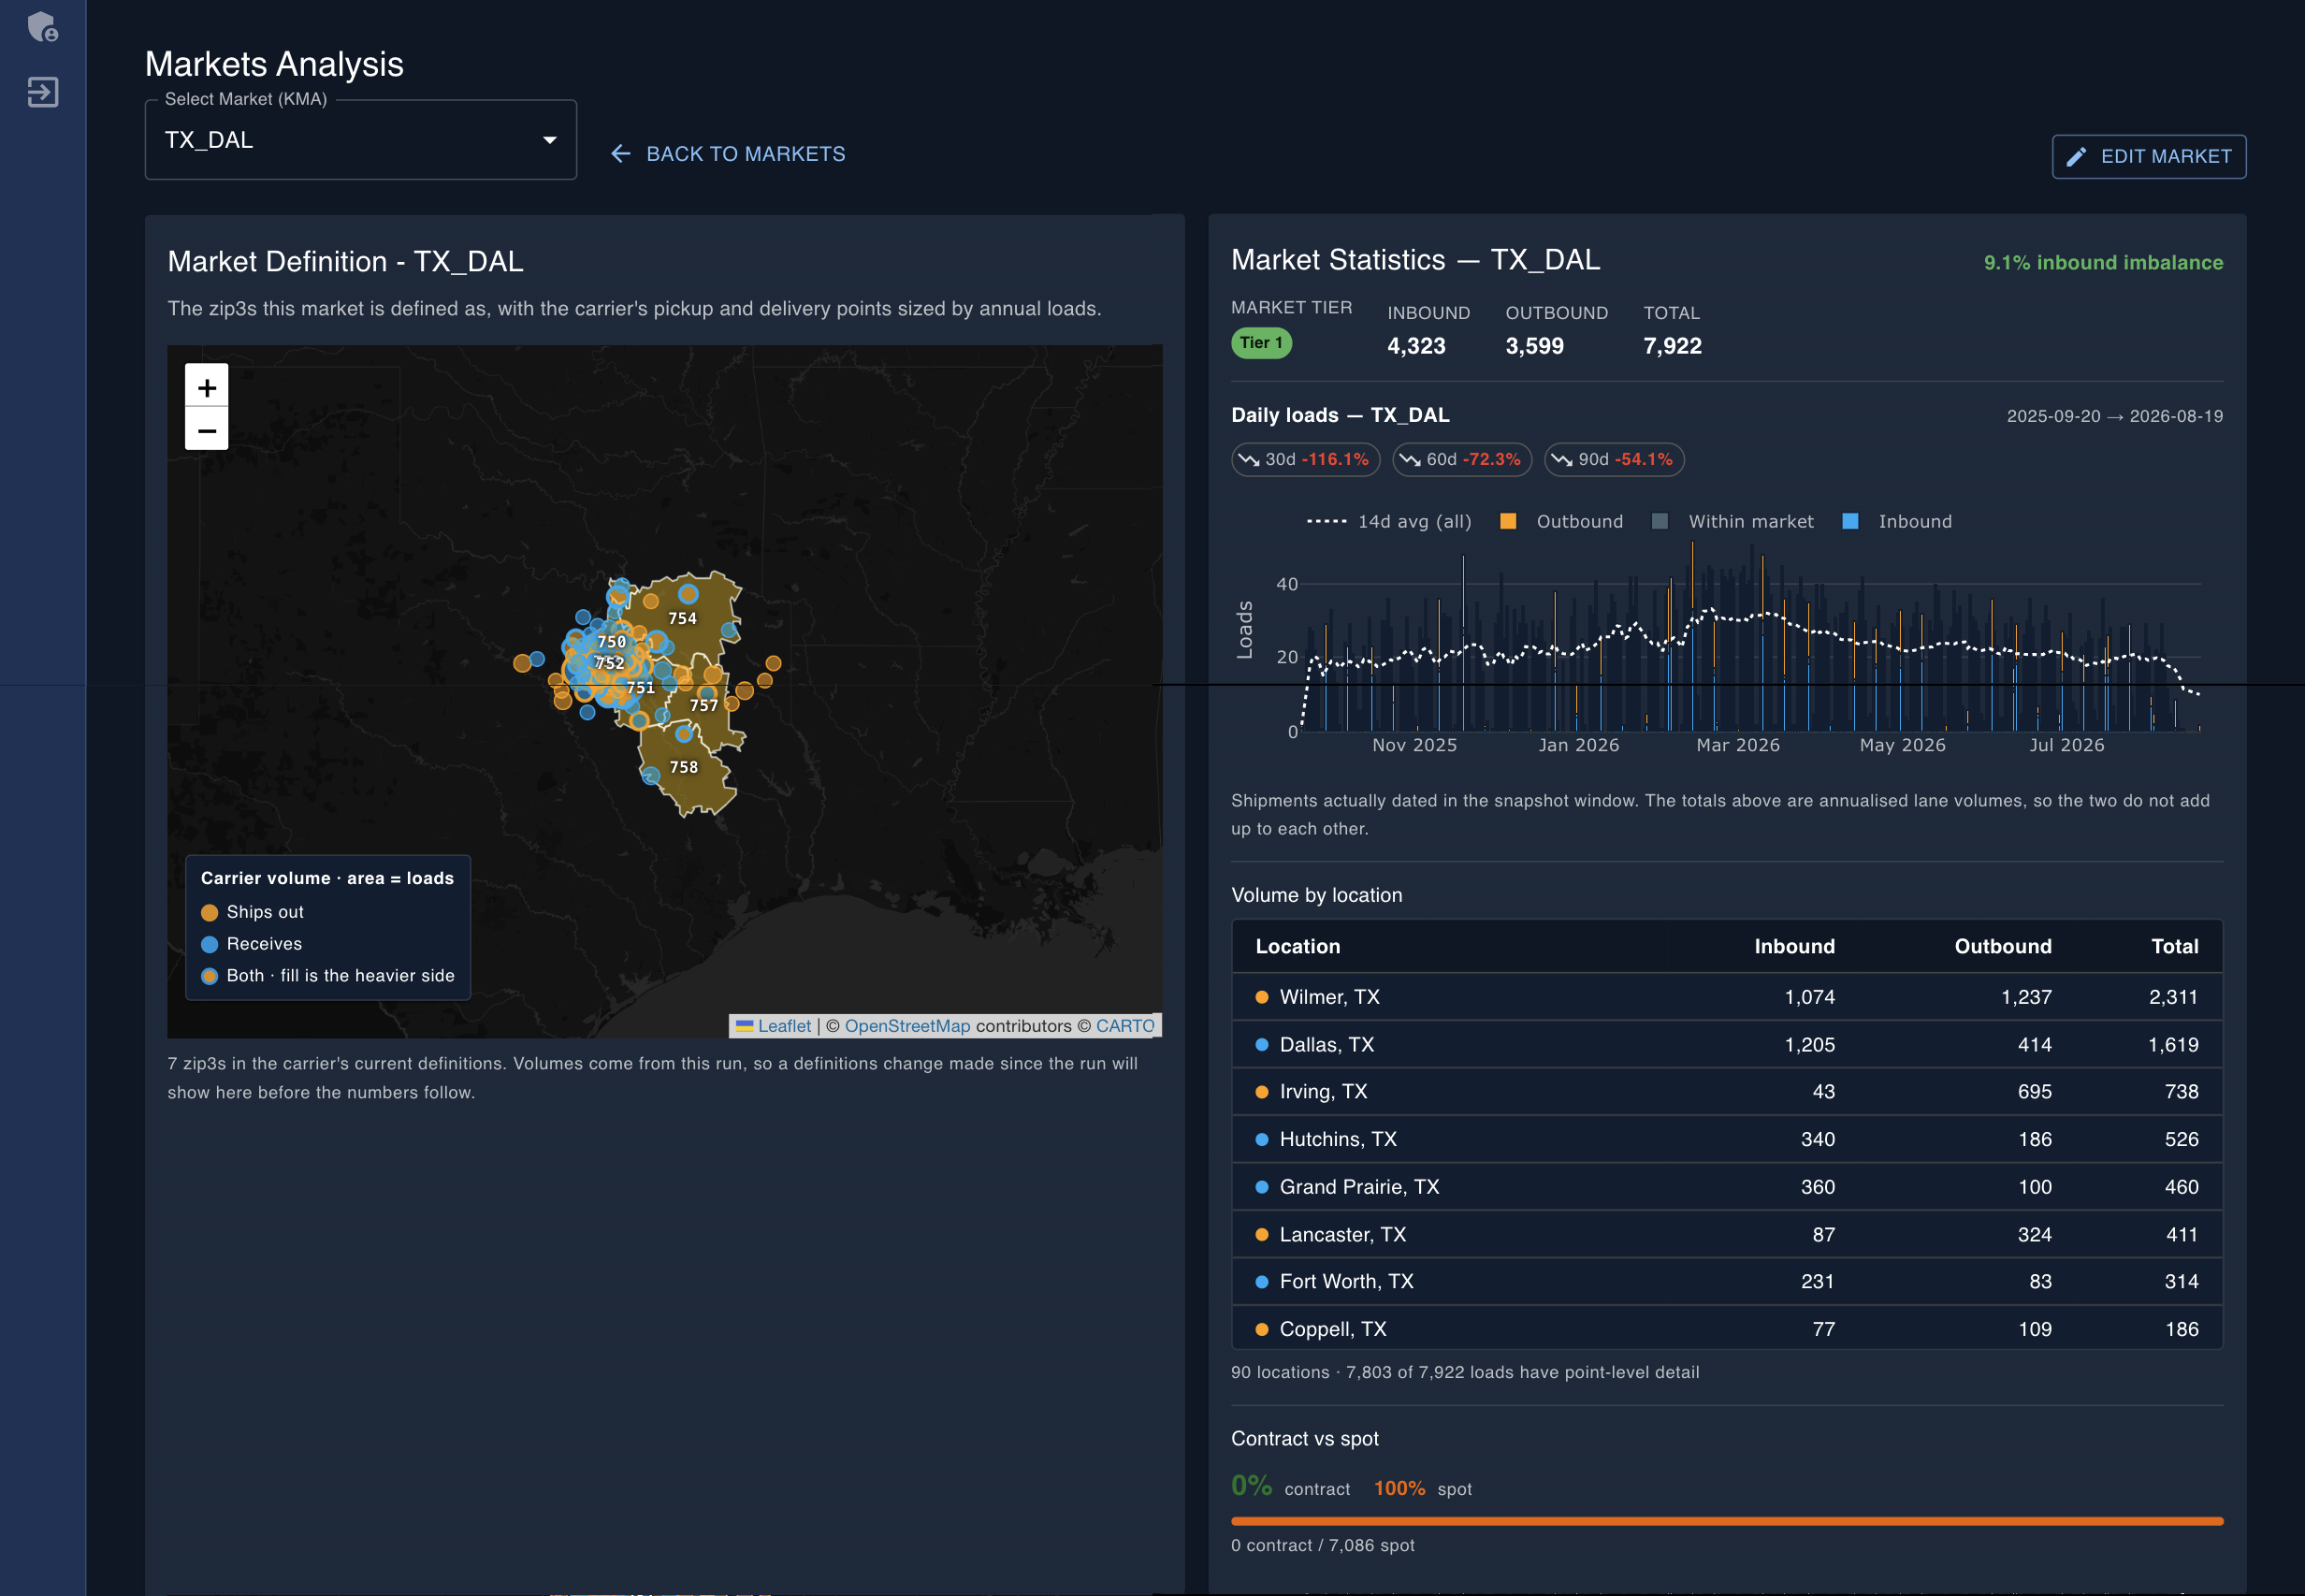Screen dimensions: 2305x1596
Task: Select the Dallas, TX row
Action: coord(1727,1045)
